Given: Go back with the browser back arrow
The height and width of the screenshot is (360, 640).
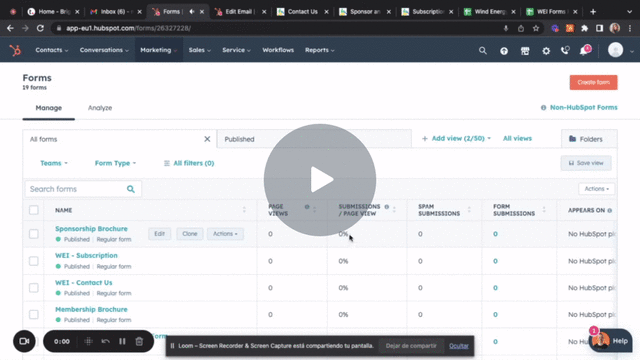Looking at the screenshot, I should tap(10, 28).
